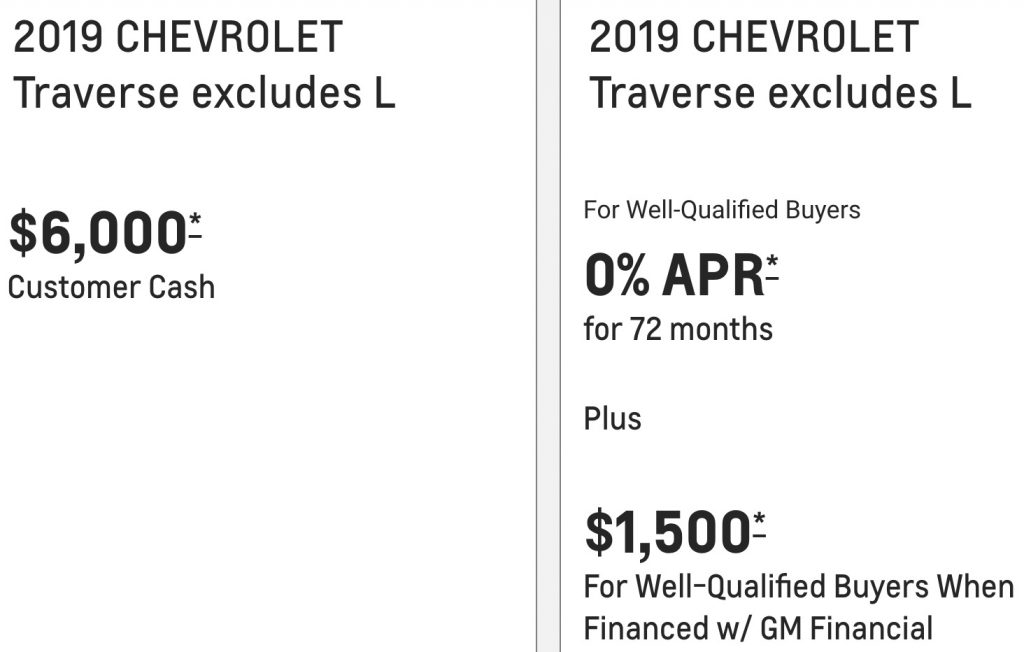Viewport: 1024px width, 652px height.
Task: Click 'For Well-Qualified Buyers' above 0% APR
Action: point(722,210)
